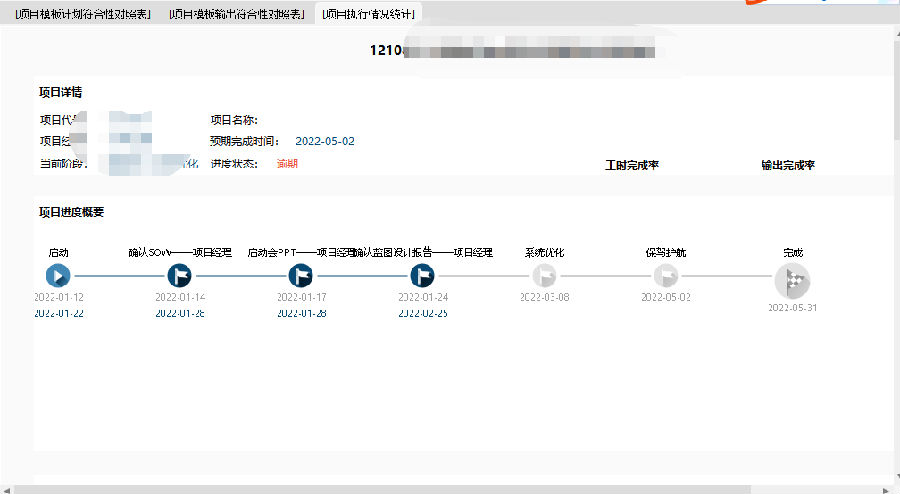Switch to the 项目模板输出符合性对照表 tab

[236, 14]
